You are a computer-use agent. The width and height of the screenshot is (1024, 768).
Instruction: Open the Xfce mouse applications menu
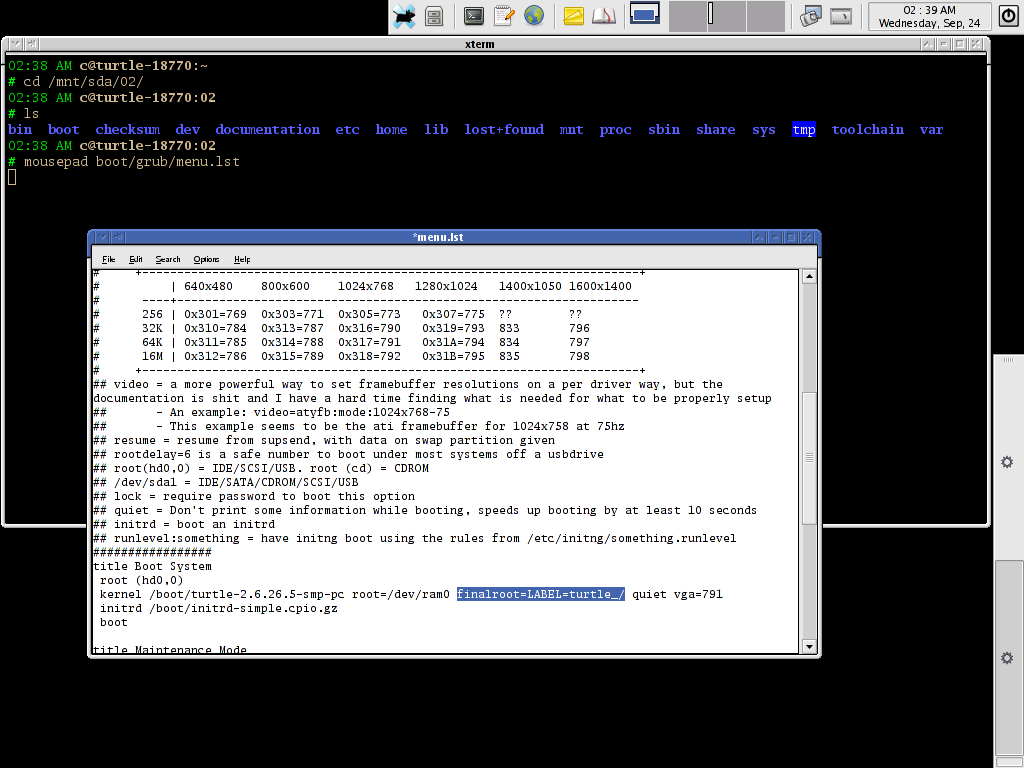pos(404,16)
